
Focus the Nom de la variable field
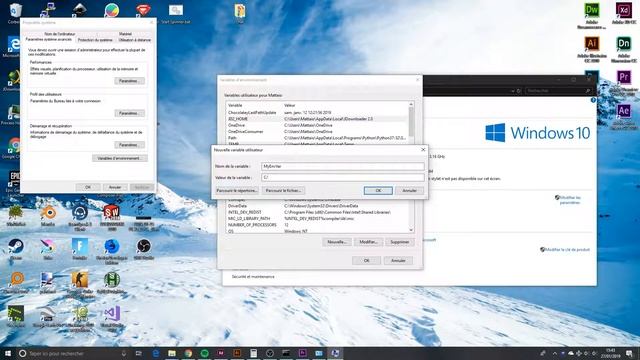pyautogui.click(x=342, y=167)
